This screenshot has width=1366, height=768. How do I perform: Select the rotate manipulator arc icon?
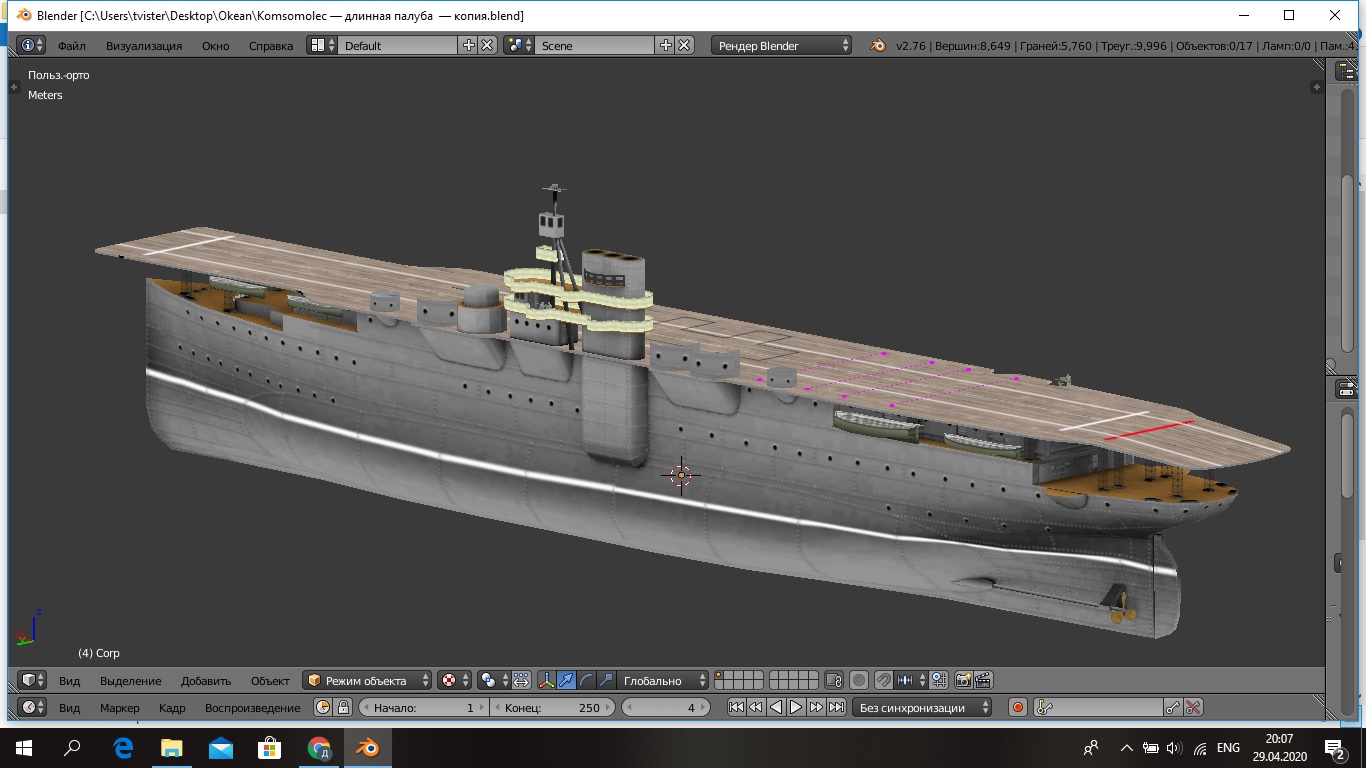pyautogui.click(x=586, y=680)
